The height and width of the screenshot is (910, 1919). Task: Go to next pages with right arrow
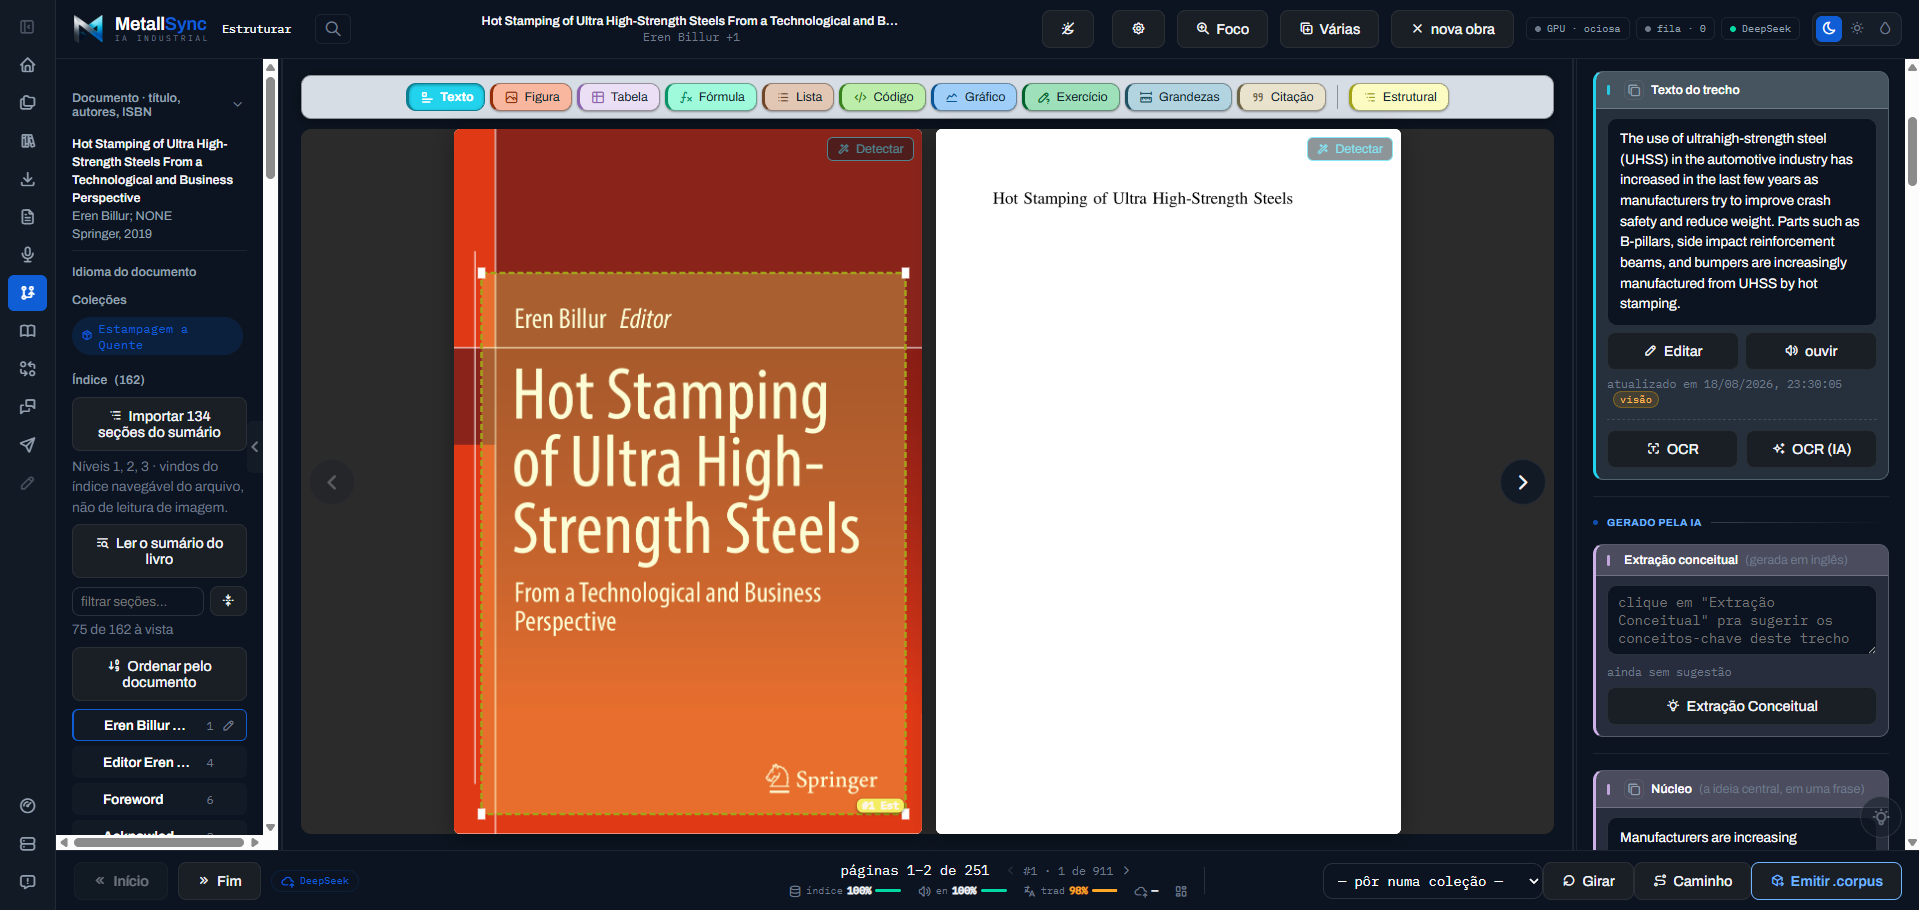[x=1523, y=482]
